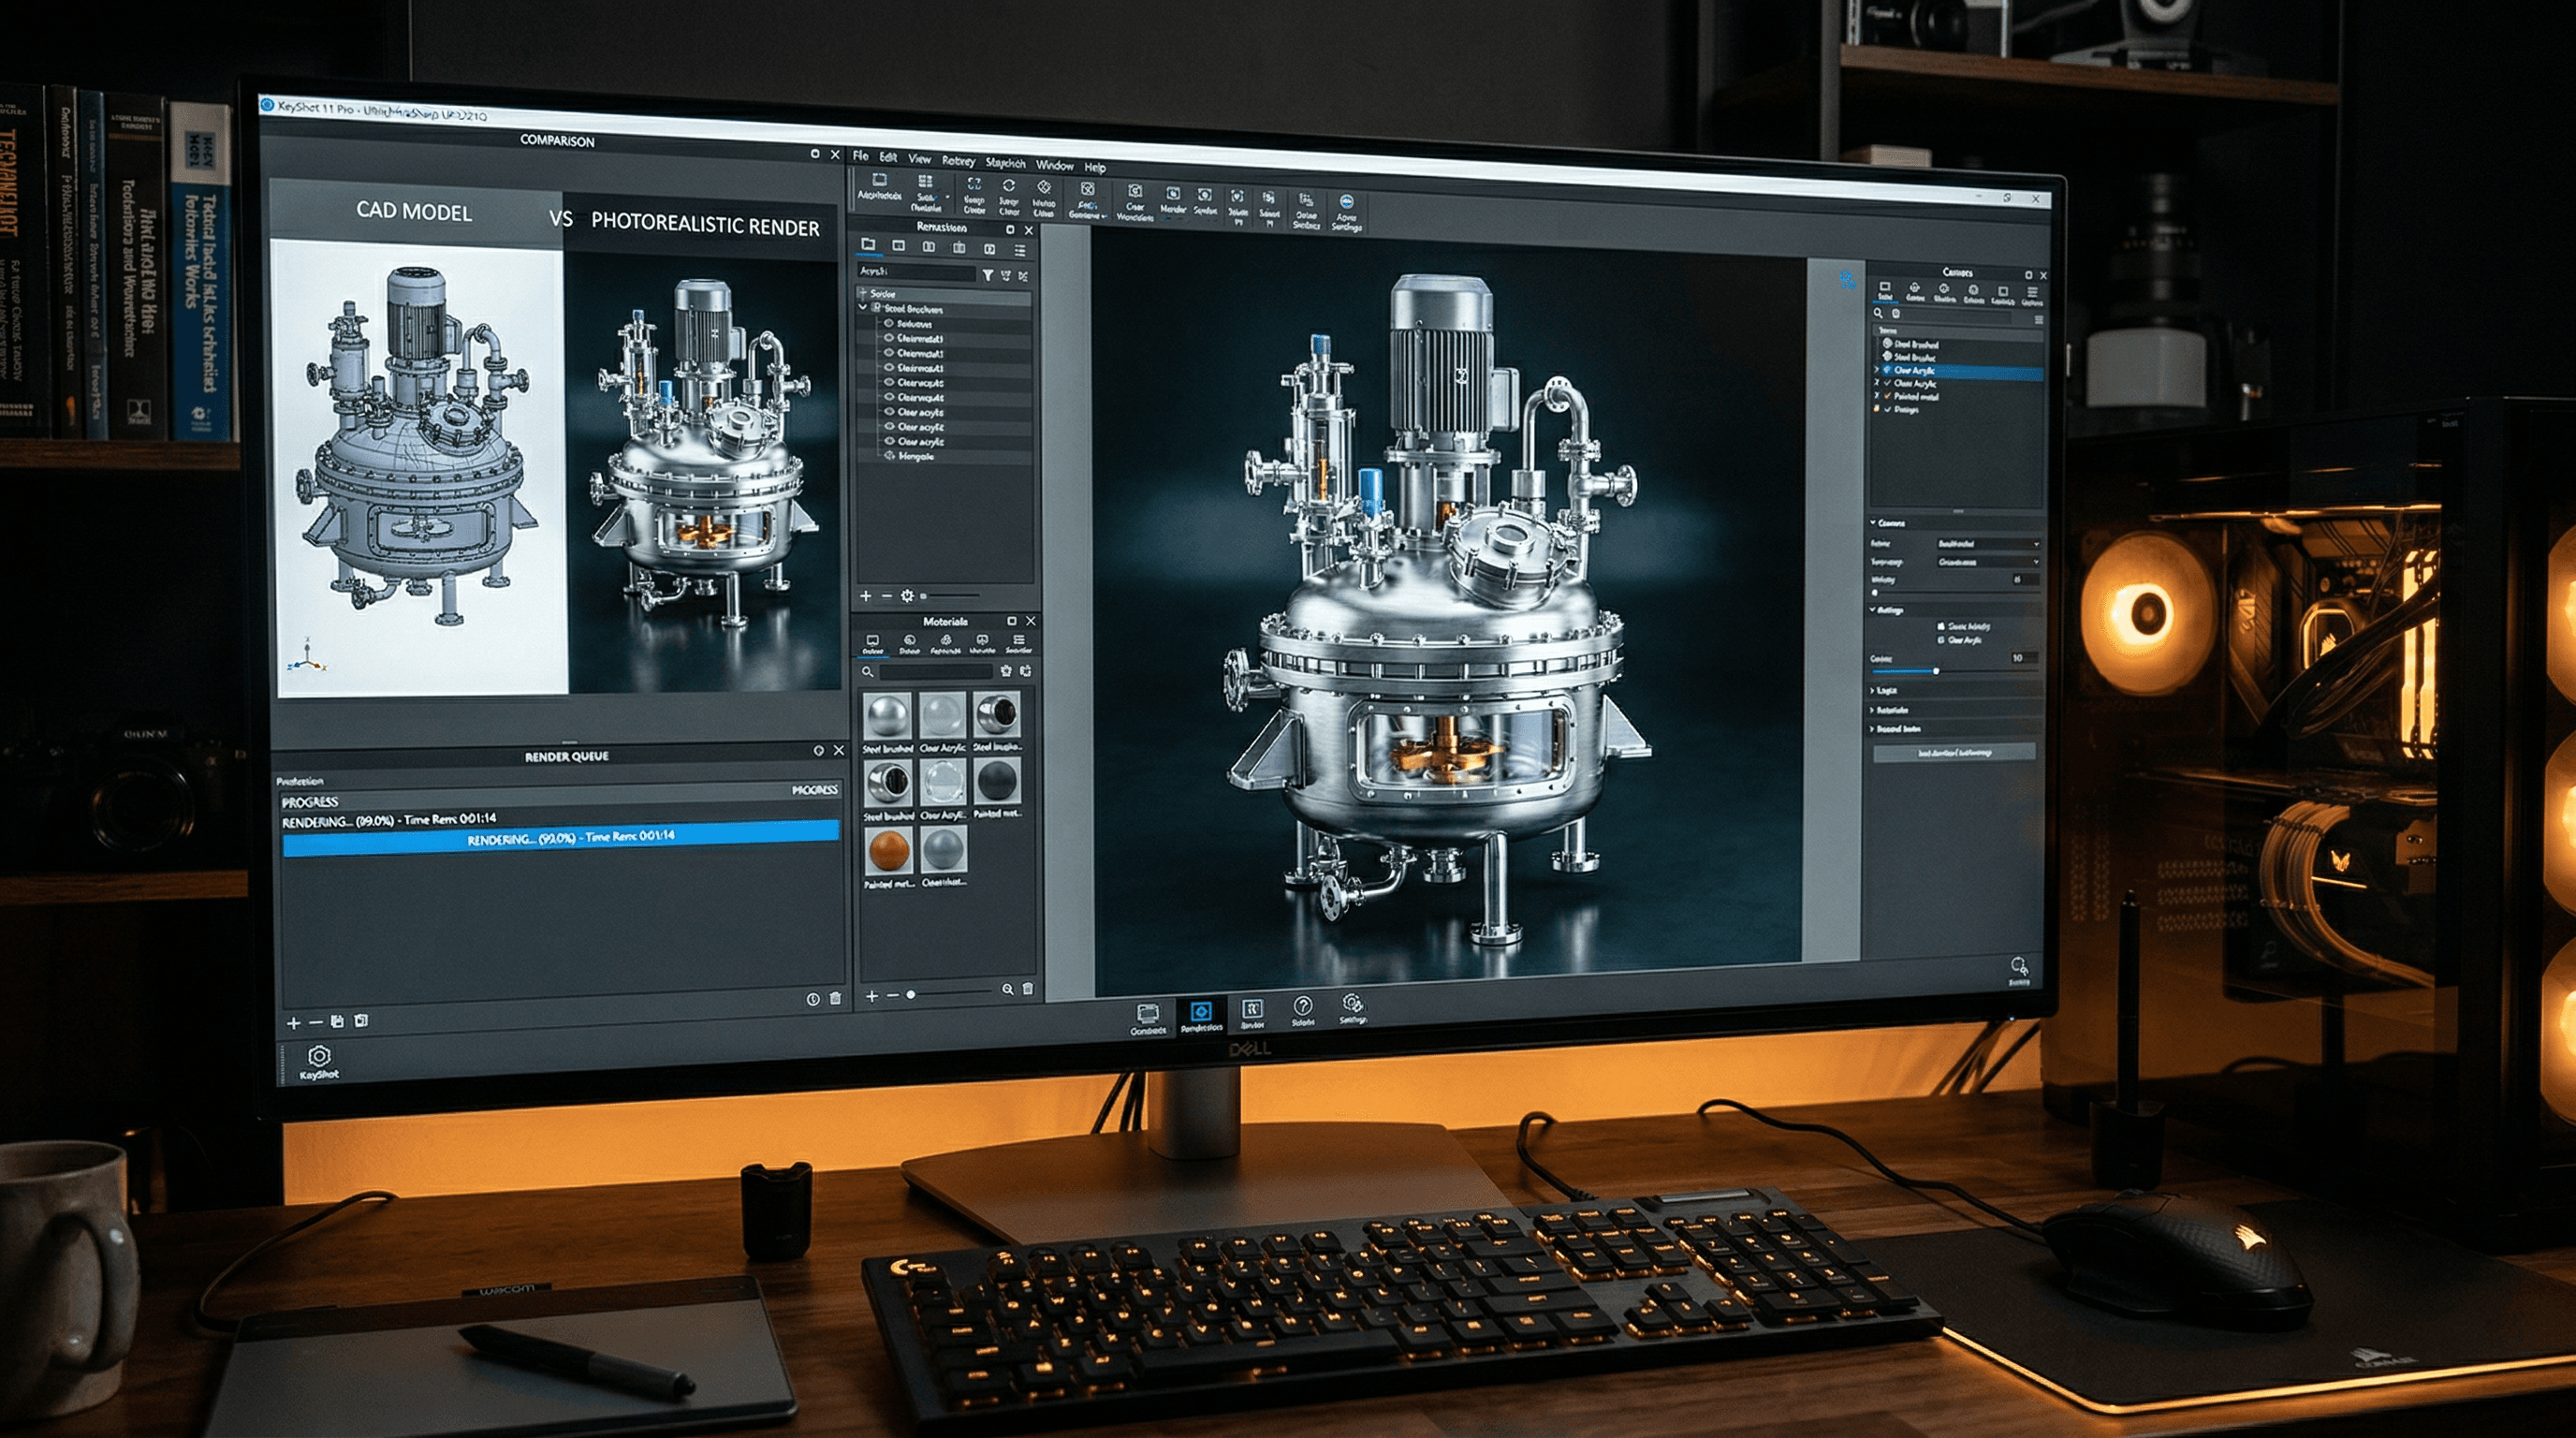Click the filter icon beside the scene search field
The image size is (2576, 1438).
[x=989, y=275]
